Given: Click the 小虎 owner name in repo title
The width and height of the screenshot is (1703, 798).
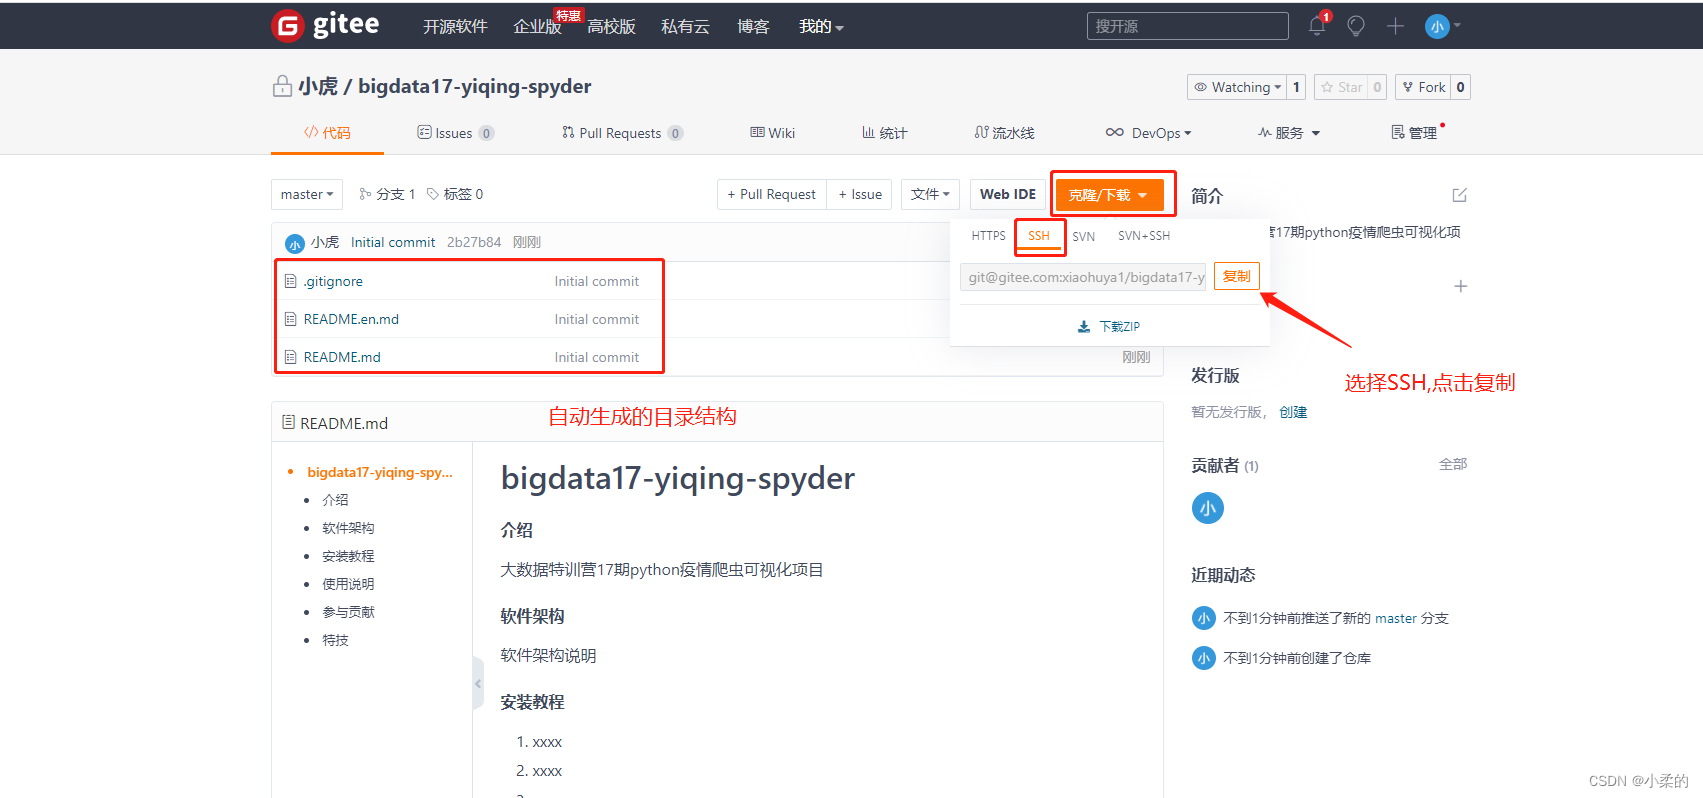Looking at the screenshot, I should pos(318,86).
